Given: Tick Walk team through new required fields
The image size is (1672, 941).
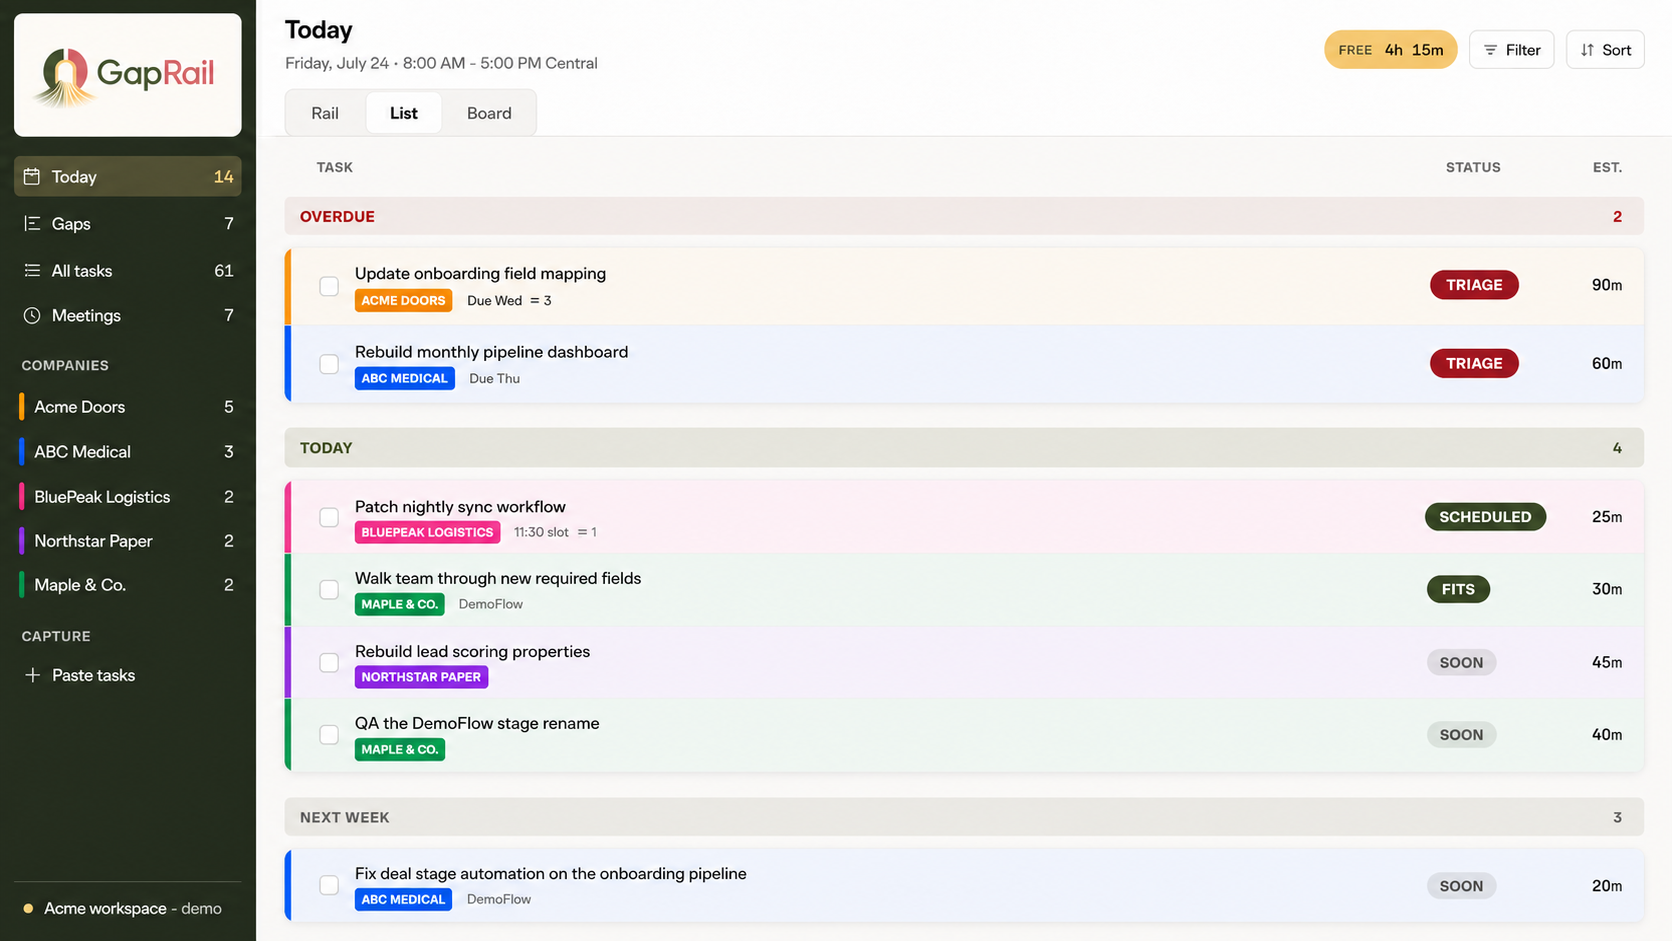Looking at the screenshot, I should click(x=329, y=590).
